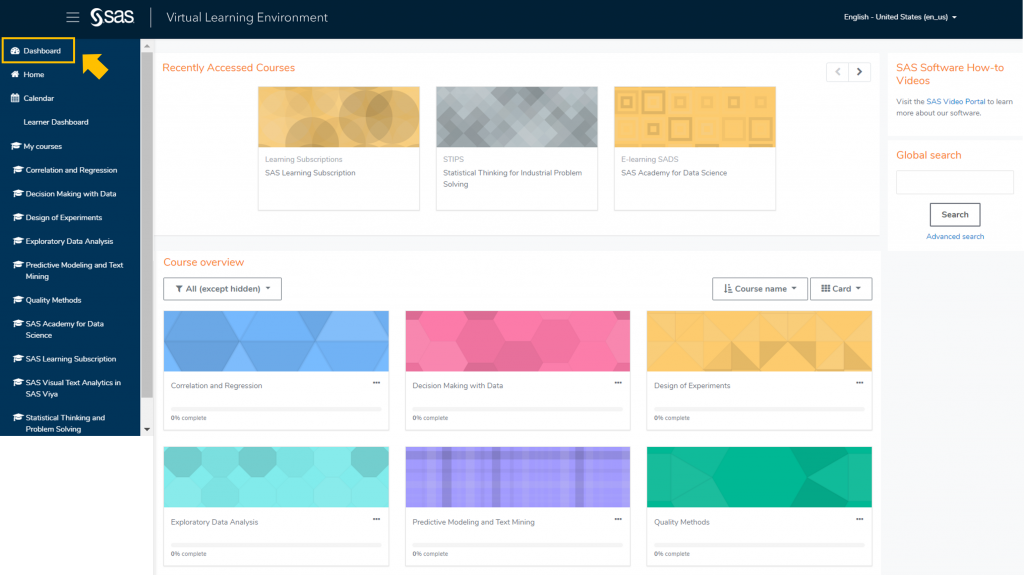Click the SAS logo in header
Screen dimensions: 1024x575
[111, 17]
